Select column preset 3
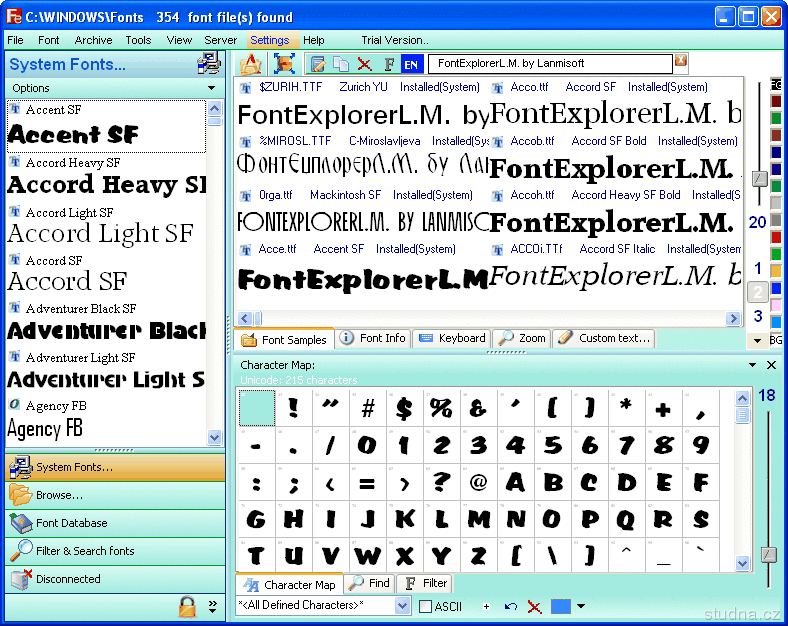This screenshot has width=788, height=626. (758, 317)
